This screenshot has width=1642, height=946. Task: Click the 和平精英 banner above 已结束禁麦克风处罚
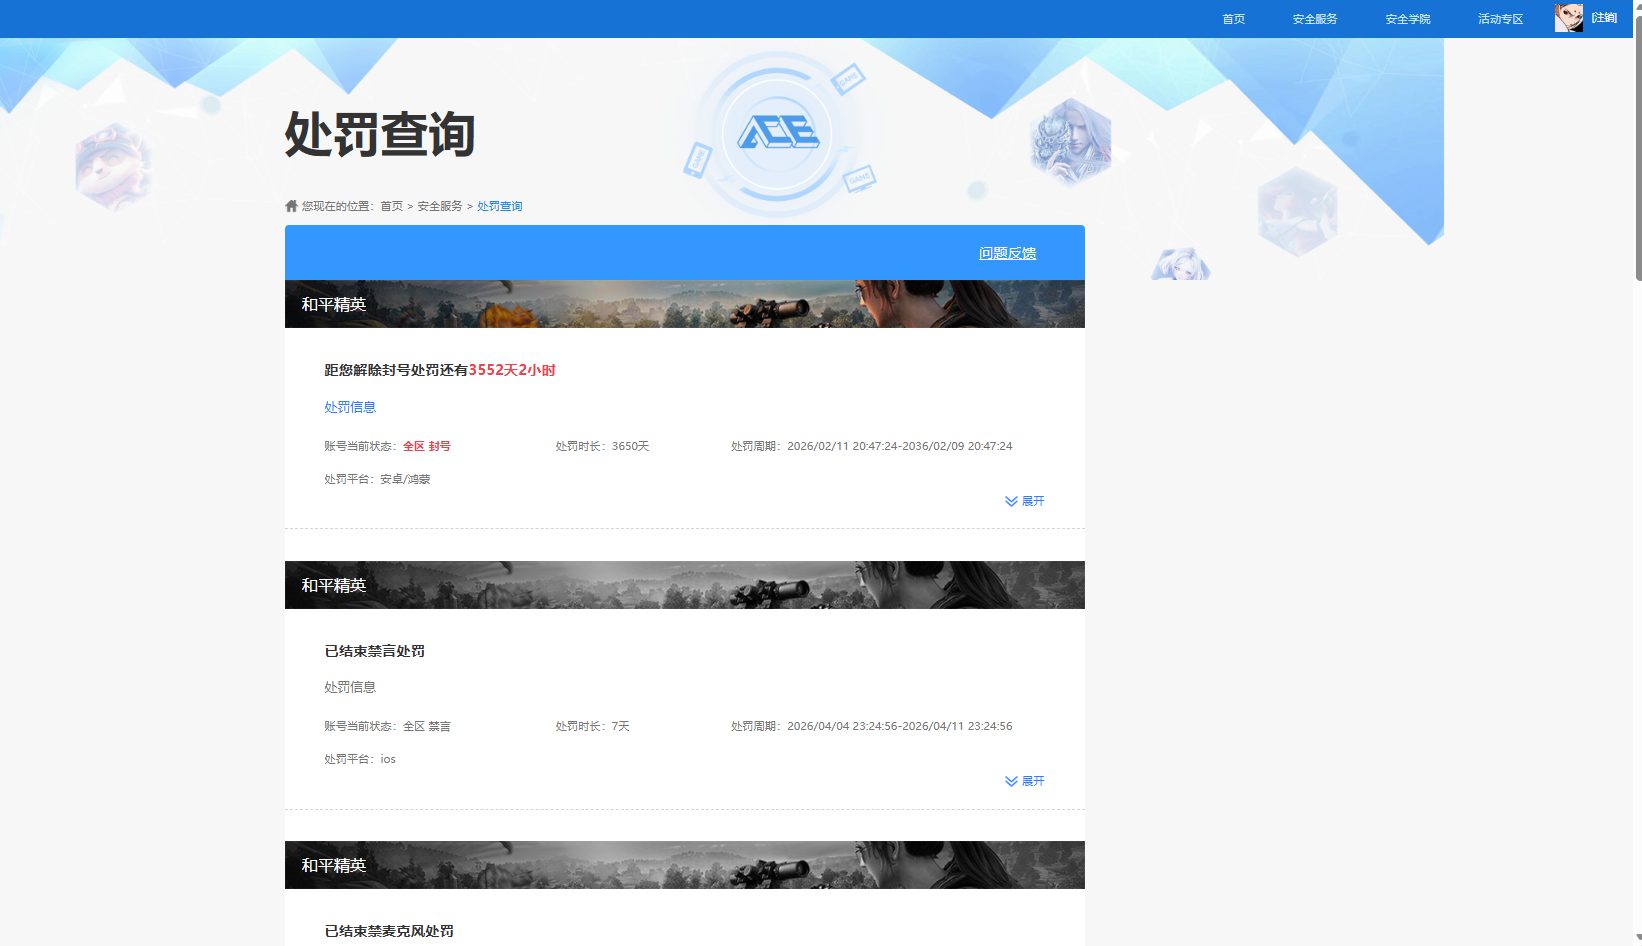coord(685,865)
